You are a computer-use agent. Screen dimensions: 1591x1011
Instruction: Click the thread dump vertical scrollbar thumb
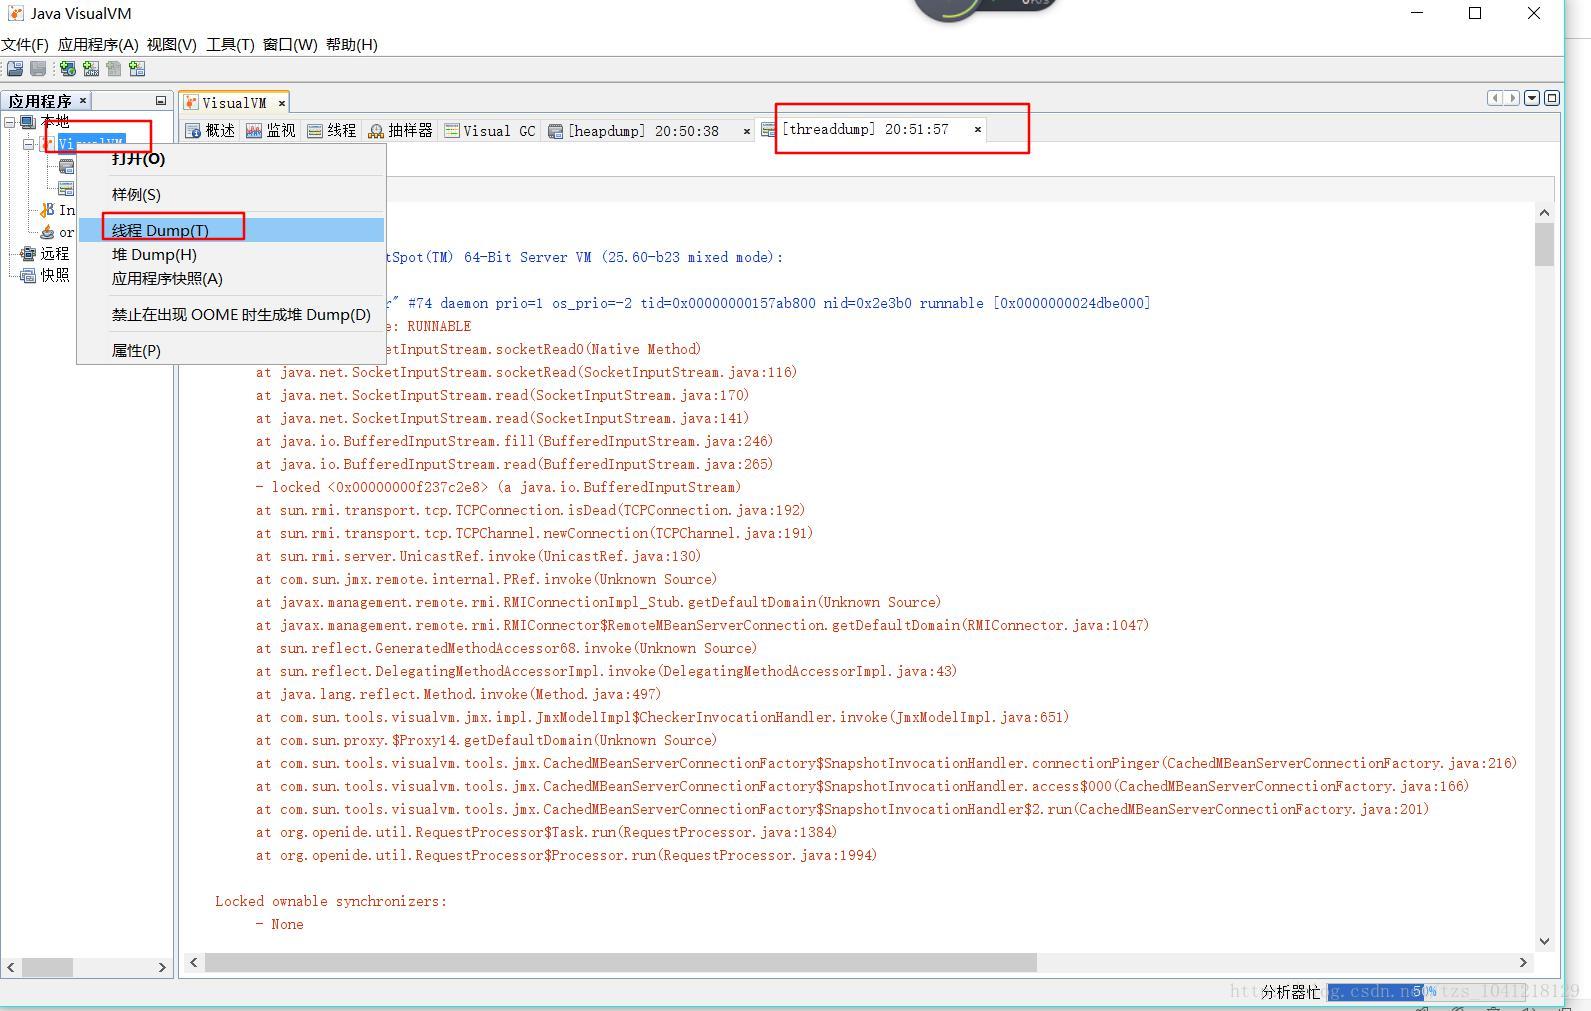1544,245
